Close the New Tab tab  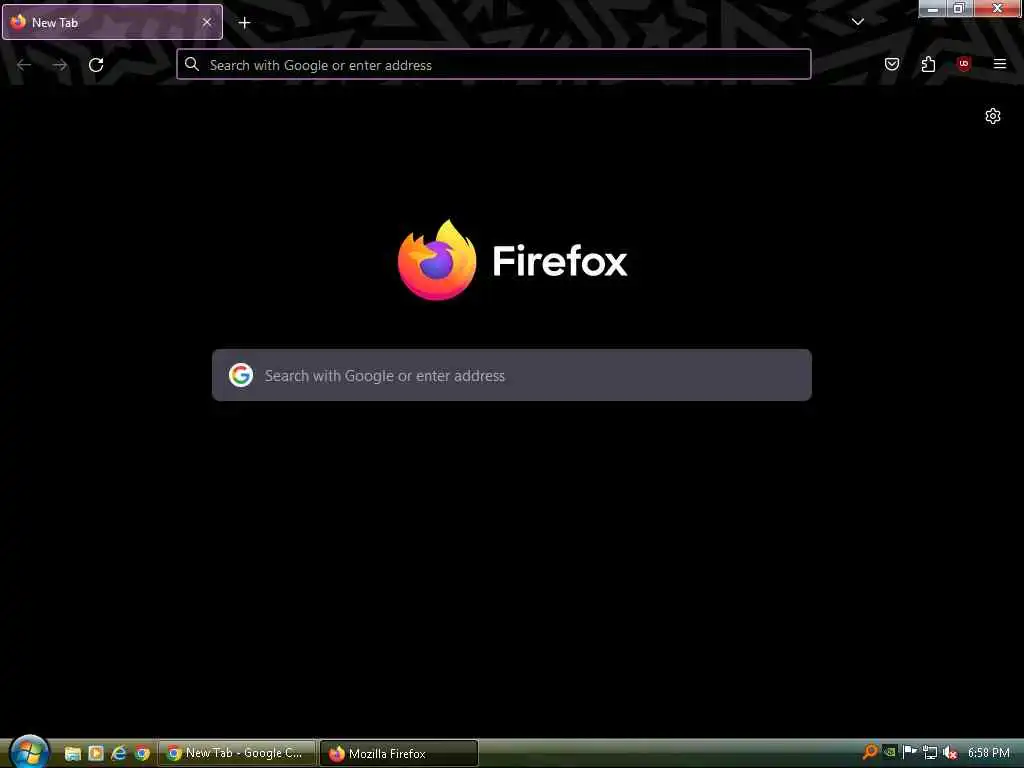[206, 22]
